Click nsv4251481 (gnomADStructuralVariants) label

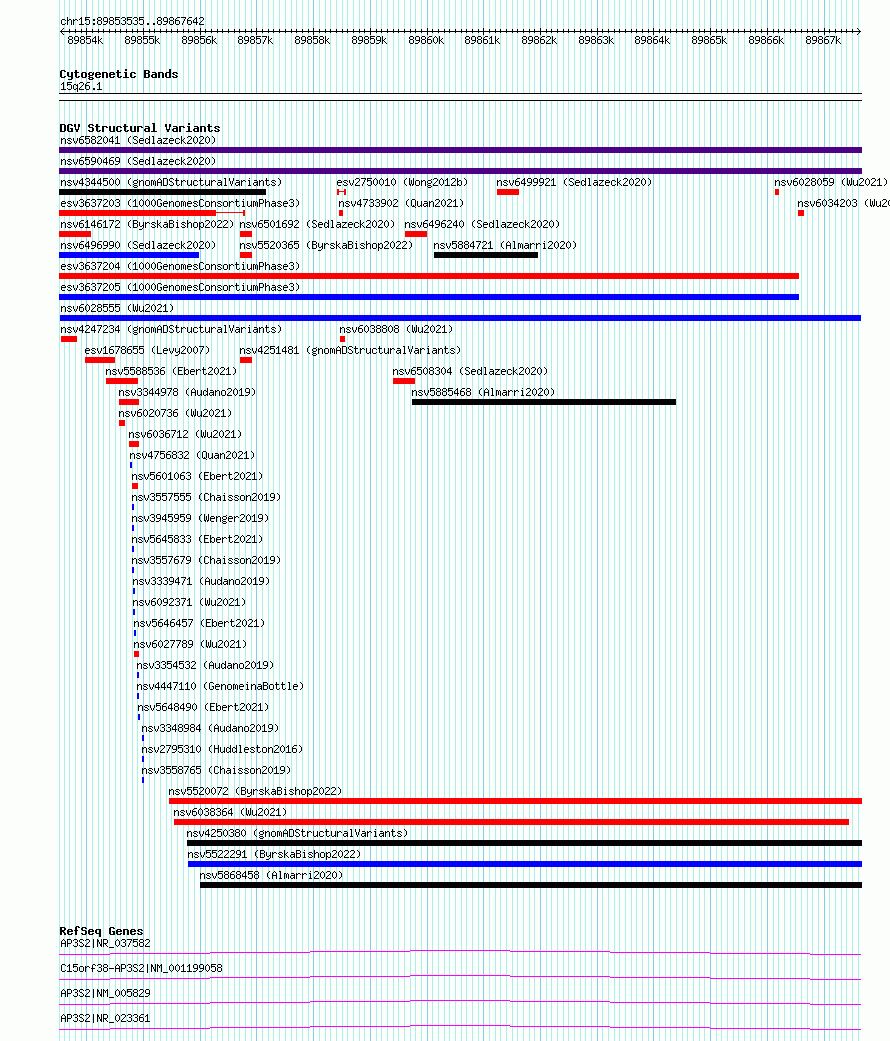(x=350, y=351)
